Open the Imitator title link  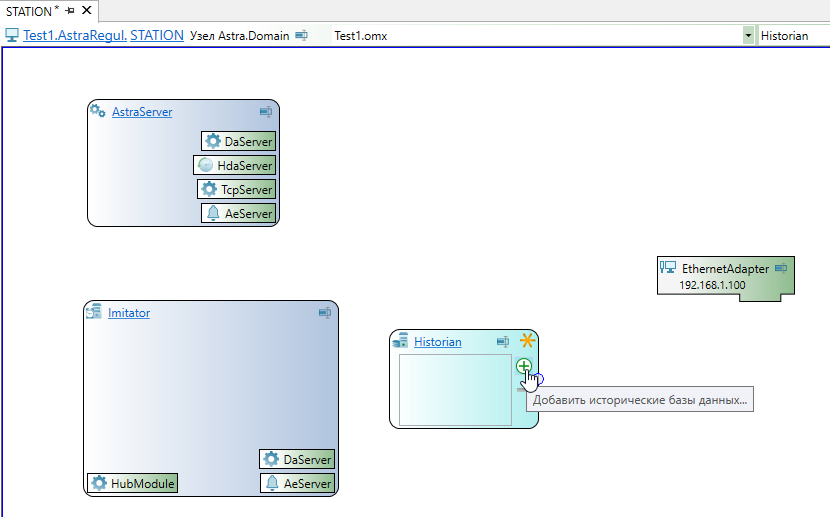(x=129, y=313)
